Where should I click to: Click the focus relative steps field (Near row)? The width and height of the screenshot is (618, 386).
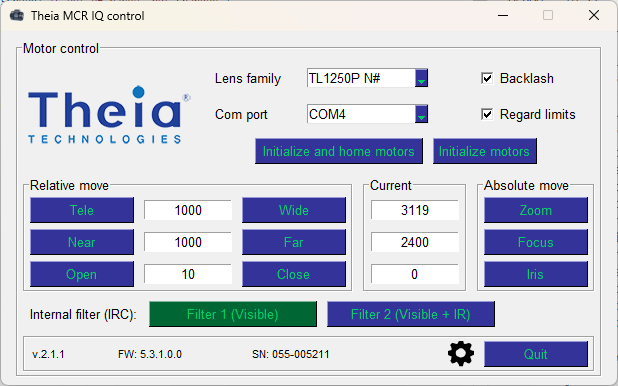pyautogui.click(x=188, y=242)
